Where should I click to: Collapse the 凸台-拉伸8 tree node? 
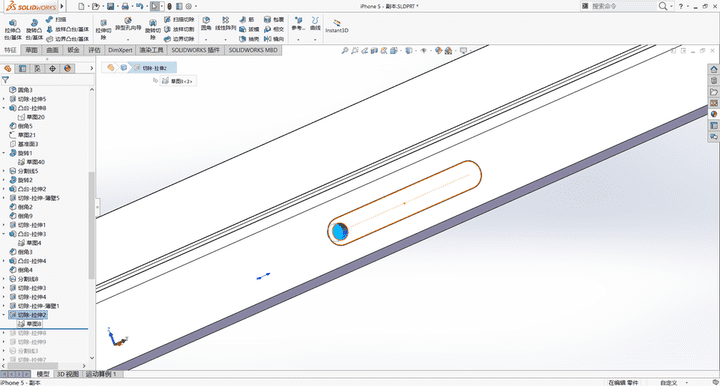(x=4, y=108)
